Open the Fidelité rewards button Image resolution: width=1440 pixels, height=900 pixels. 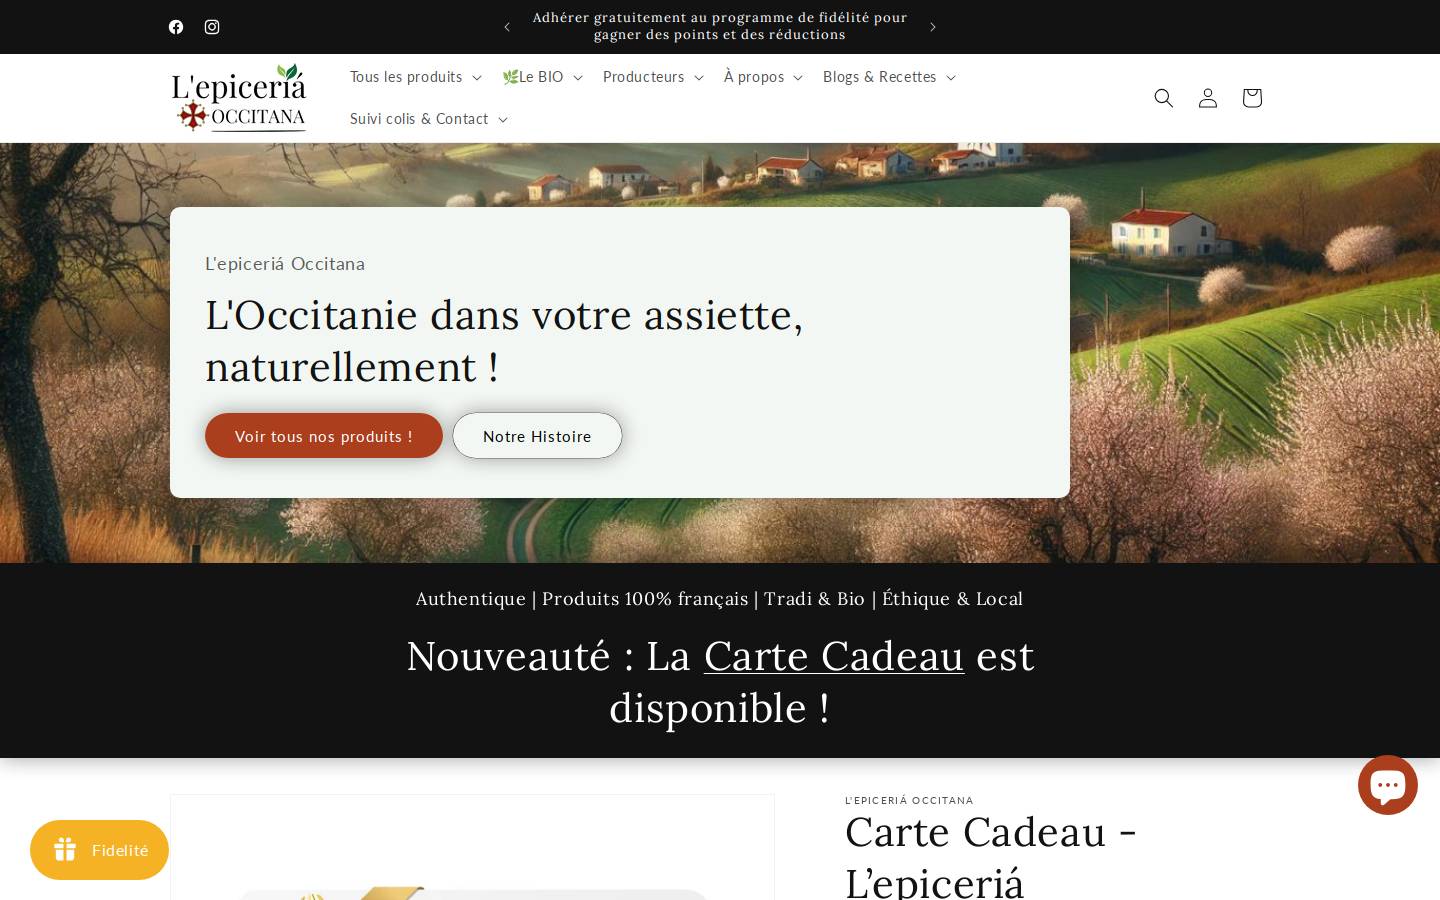pos(99,850)
